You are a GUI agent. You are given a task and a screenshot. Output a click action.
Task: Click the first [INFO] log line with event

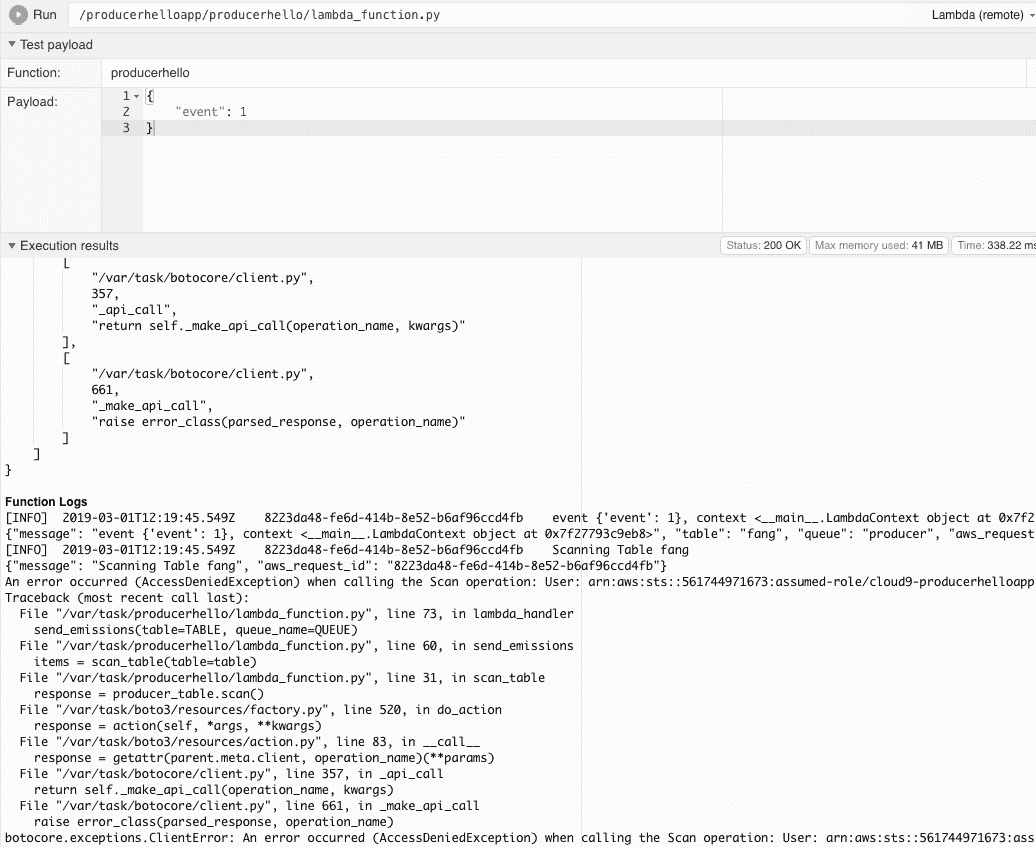coord(519,518)
